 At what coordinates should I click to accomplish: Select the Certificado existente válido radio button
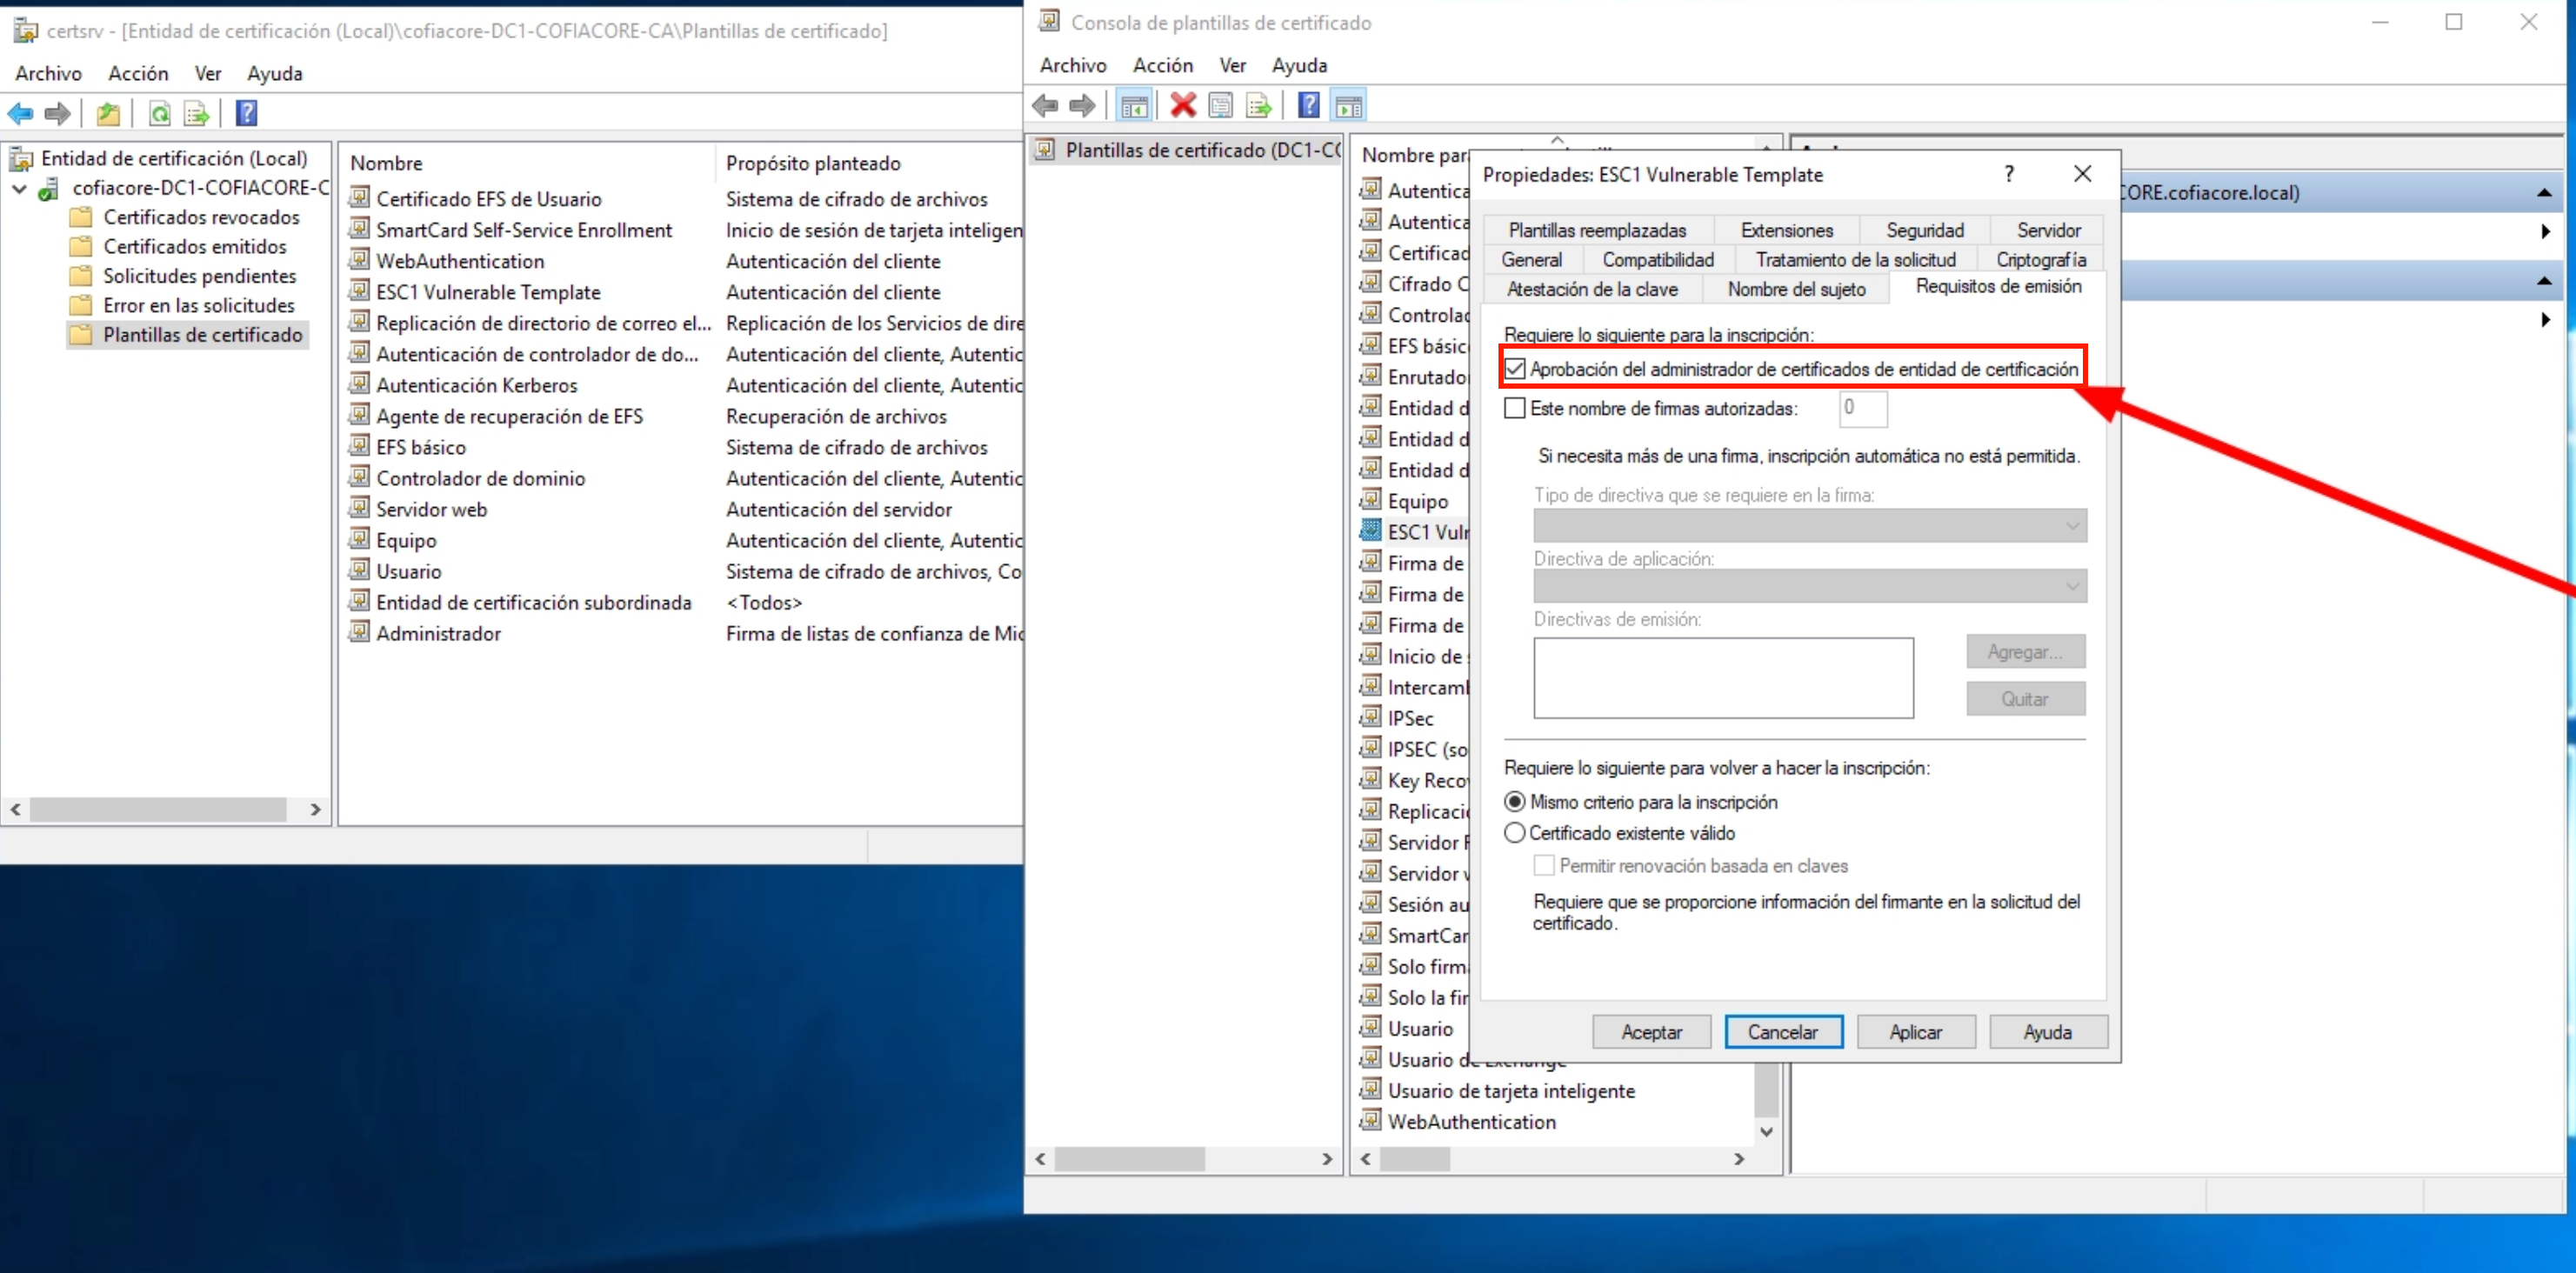pos(1515,833)
